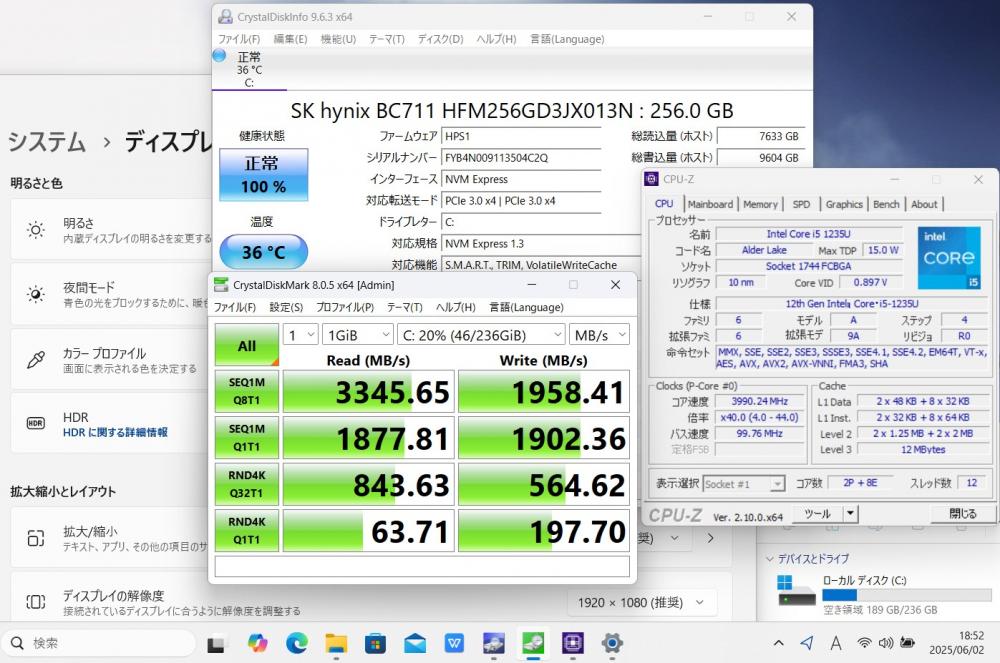Run the SEQ1M Q8T1 test

pos(247,391)
